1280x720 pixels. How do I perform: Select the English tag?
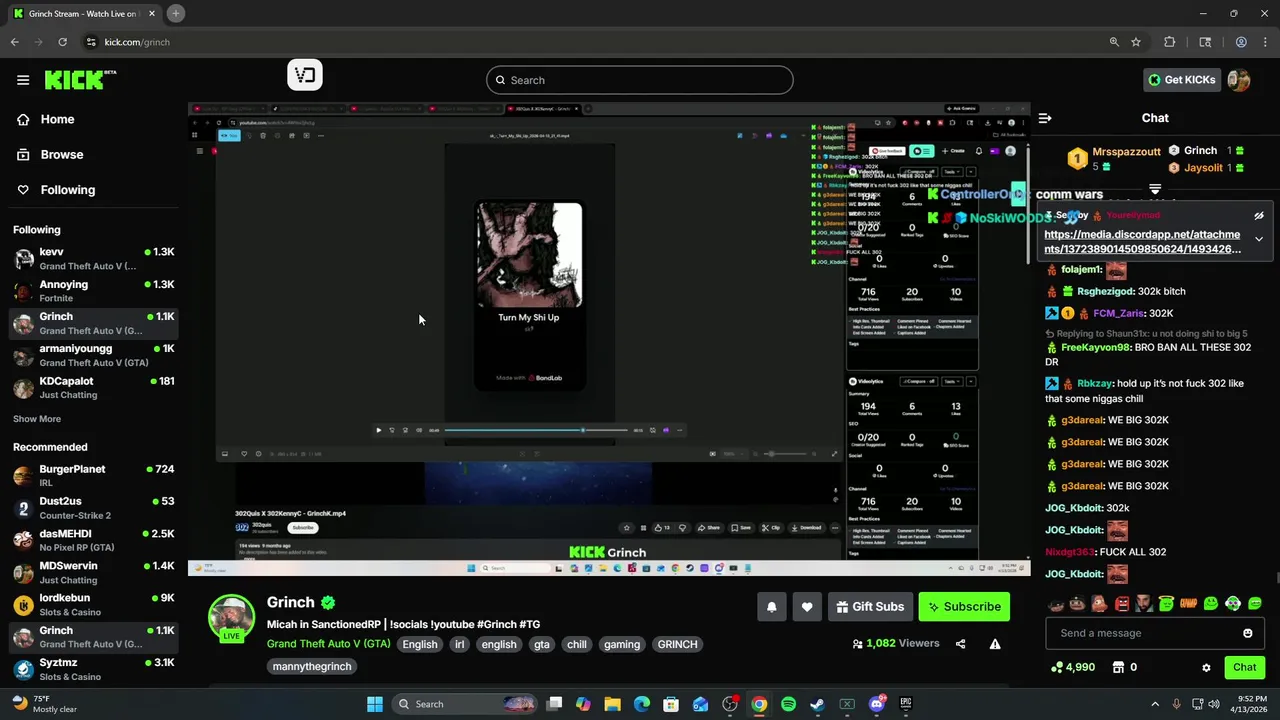pyautogui.click(x=420, y=644)
